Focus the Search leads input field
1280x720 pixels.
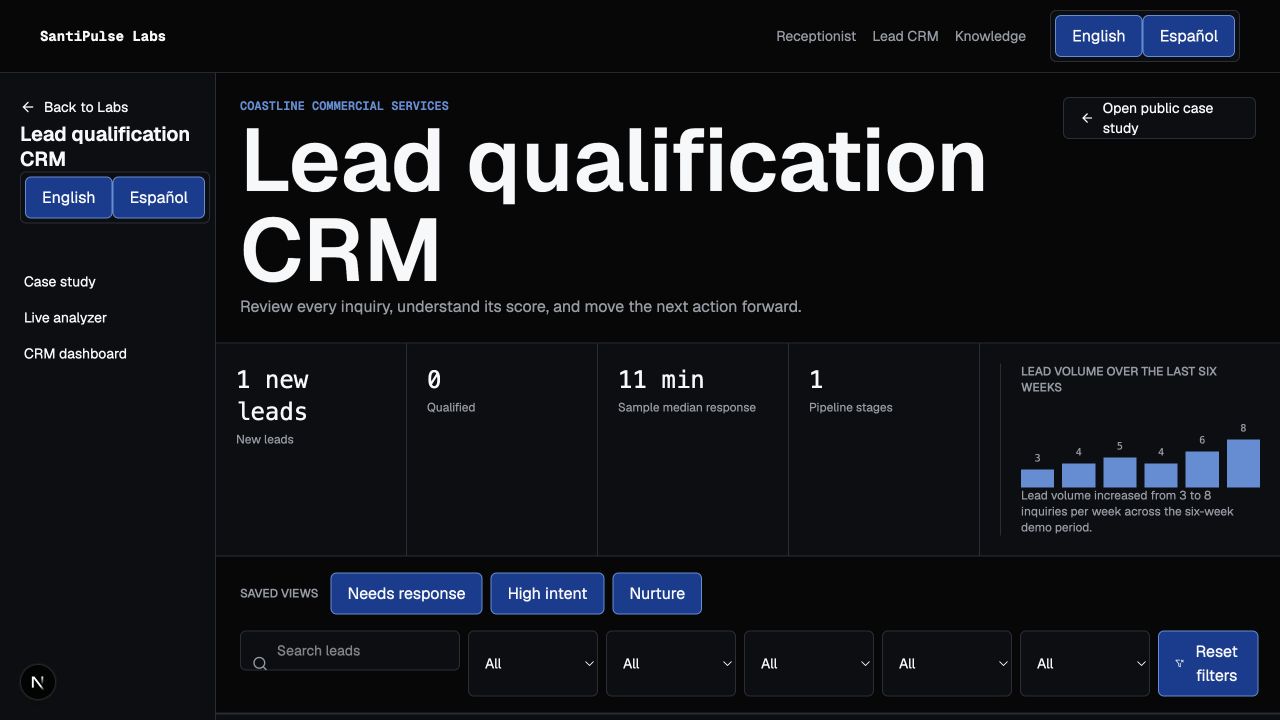(x=350, y=651)
